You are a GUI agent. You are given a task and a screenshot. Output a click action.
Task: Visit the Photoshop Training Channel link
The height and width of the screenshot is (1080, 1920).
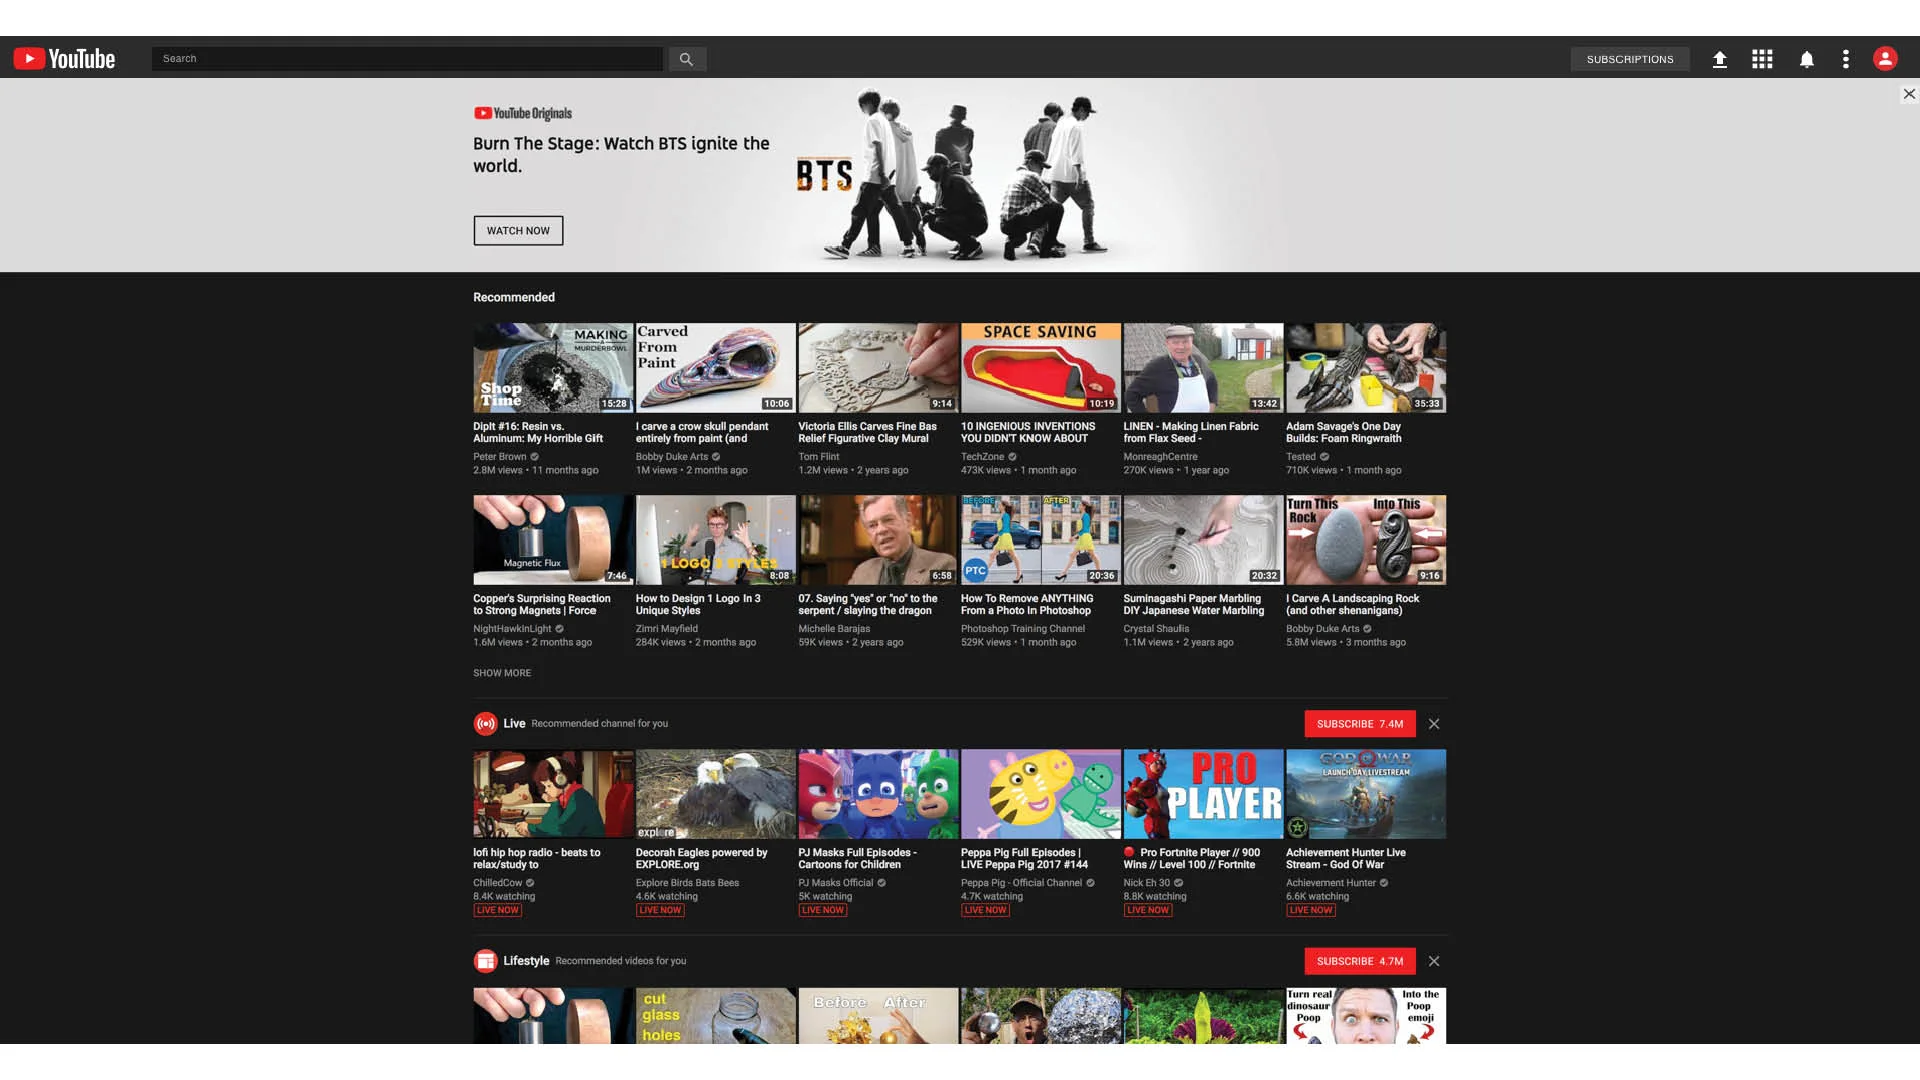coord(1023,629)
